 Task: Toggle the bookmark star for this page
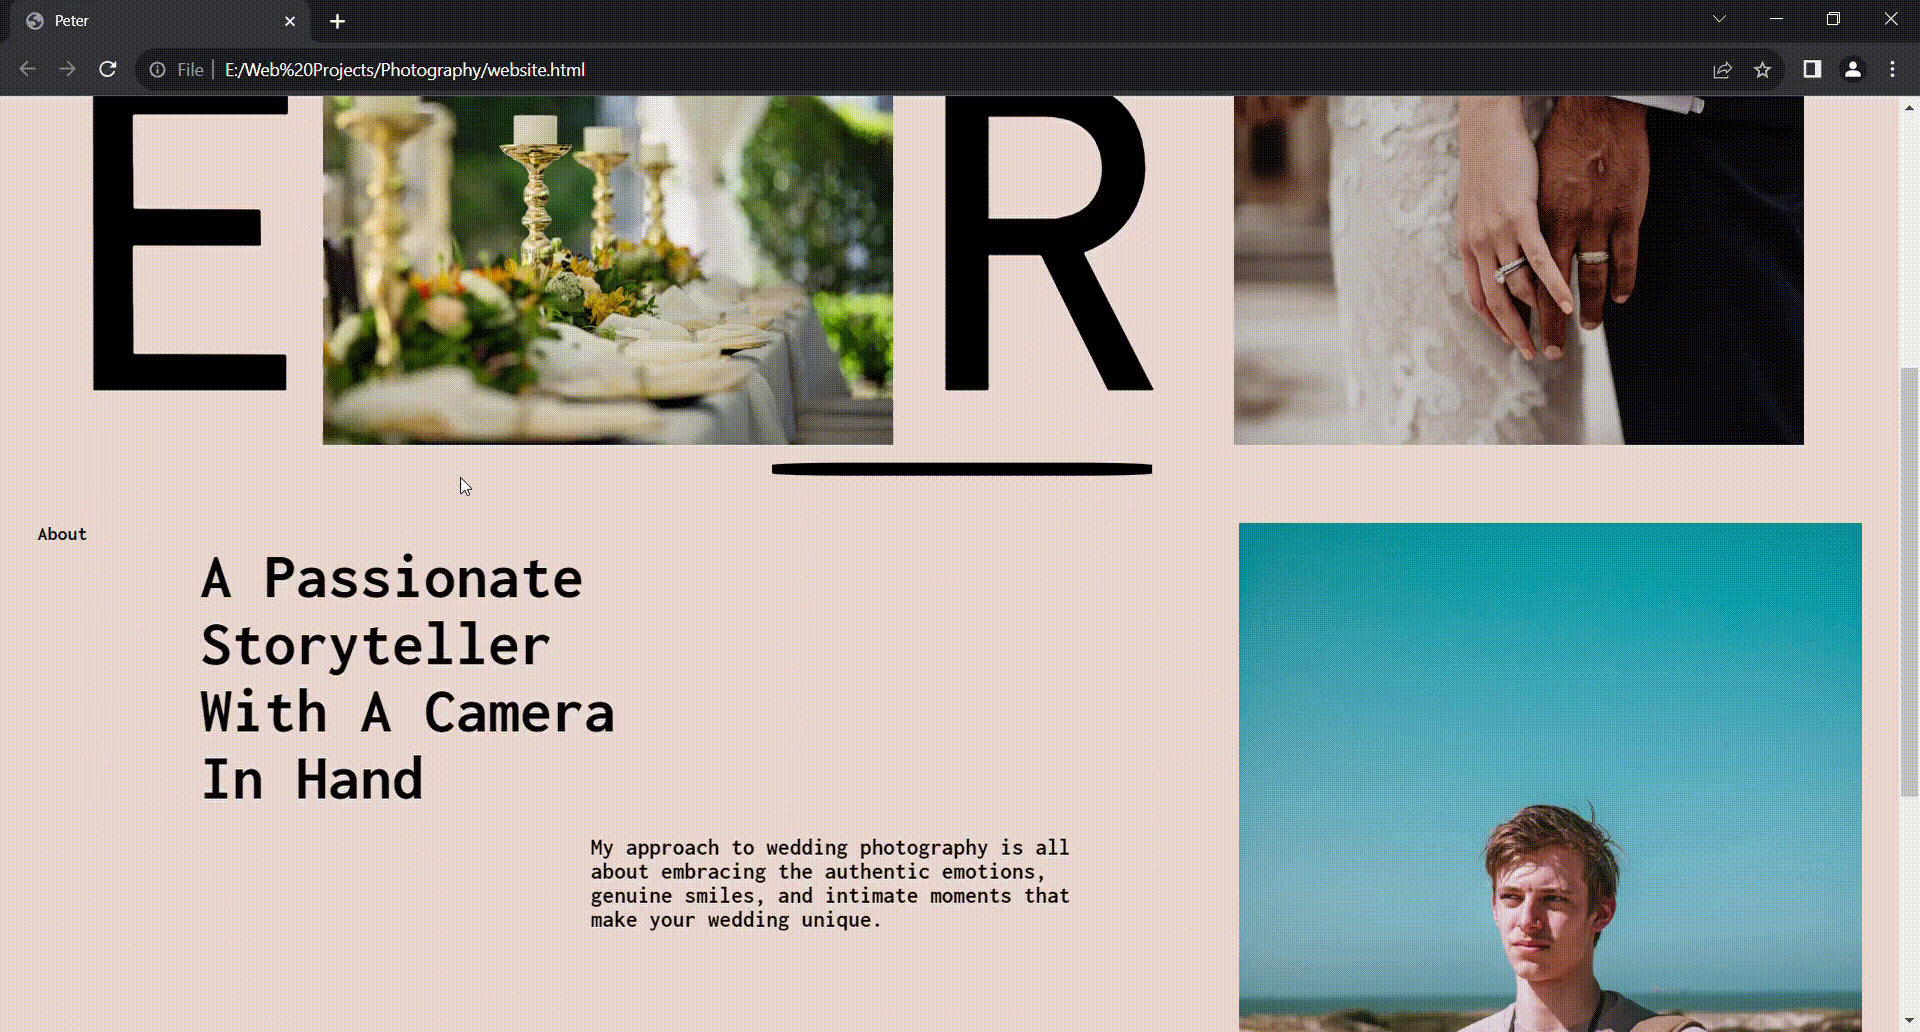pos(1763,69)
